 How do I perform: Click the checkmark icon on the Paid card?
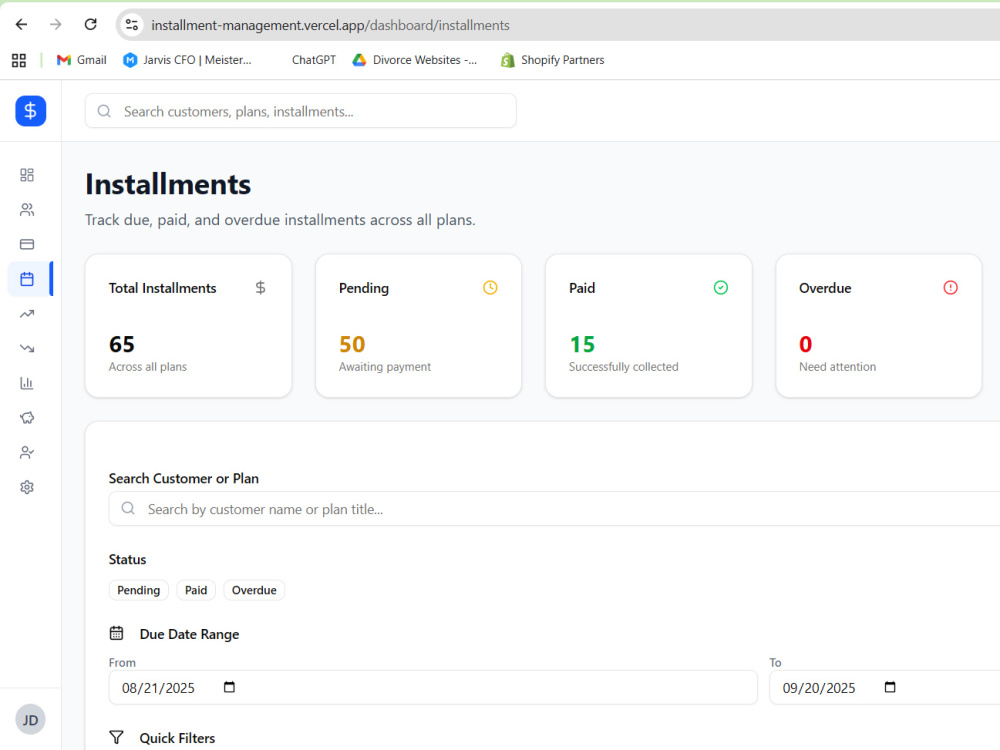point(721,288)
